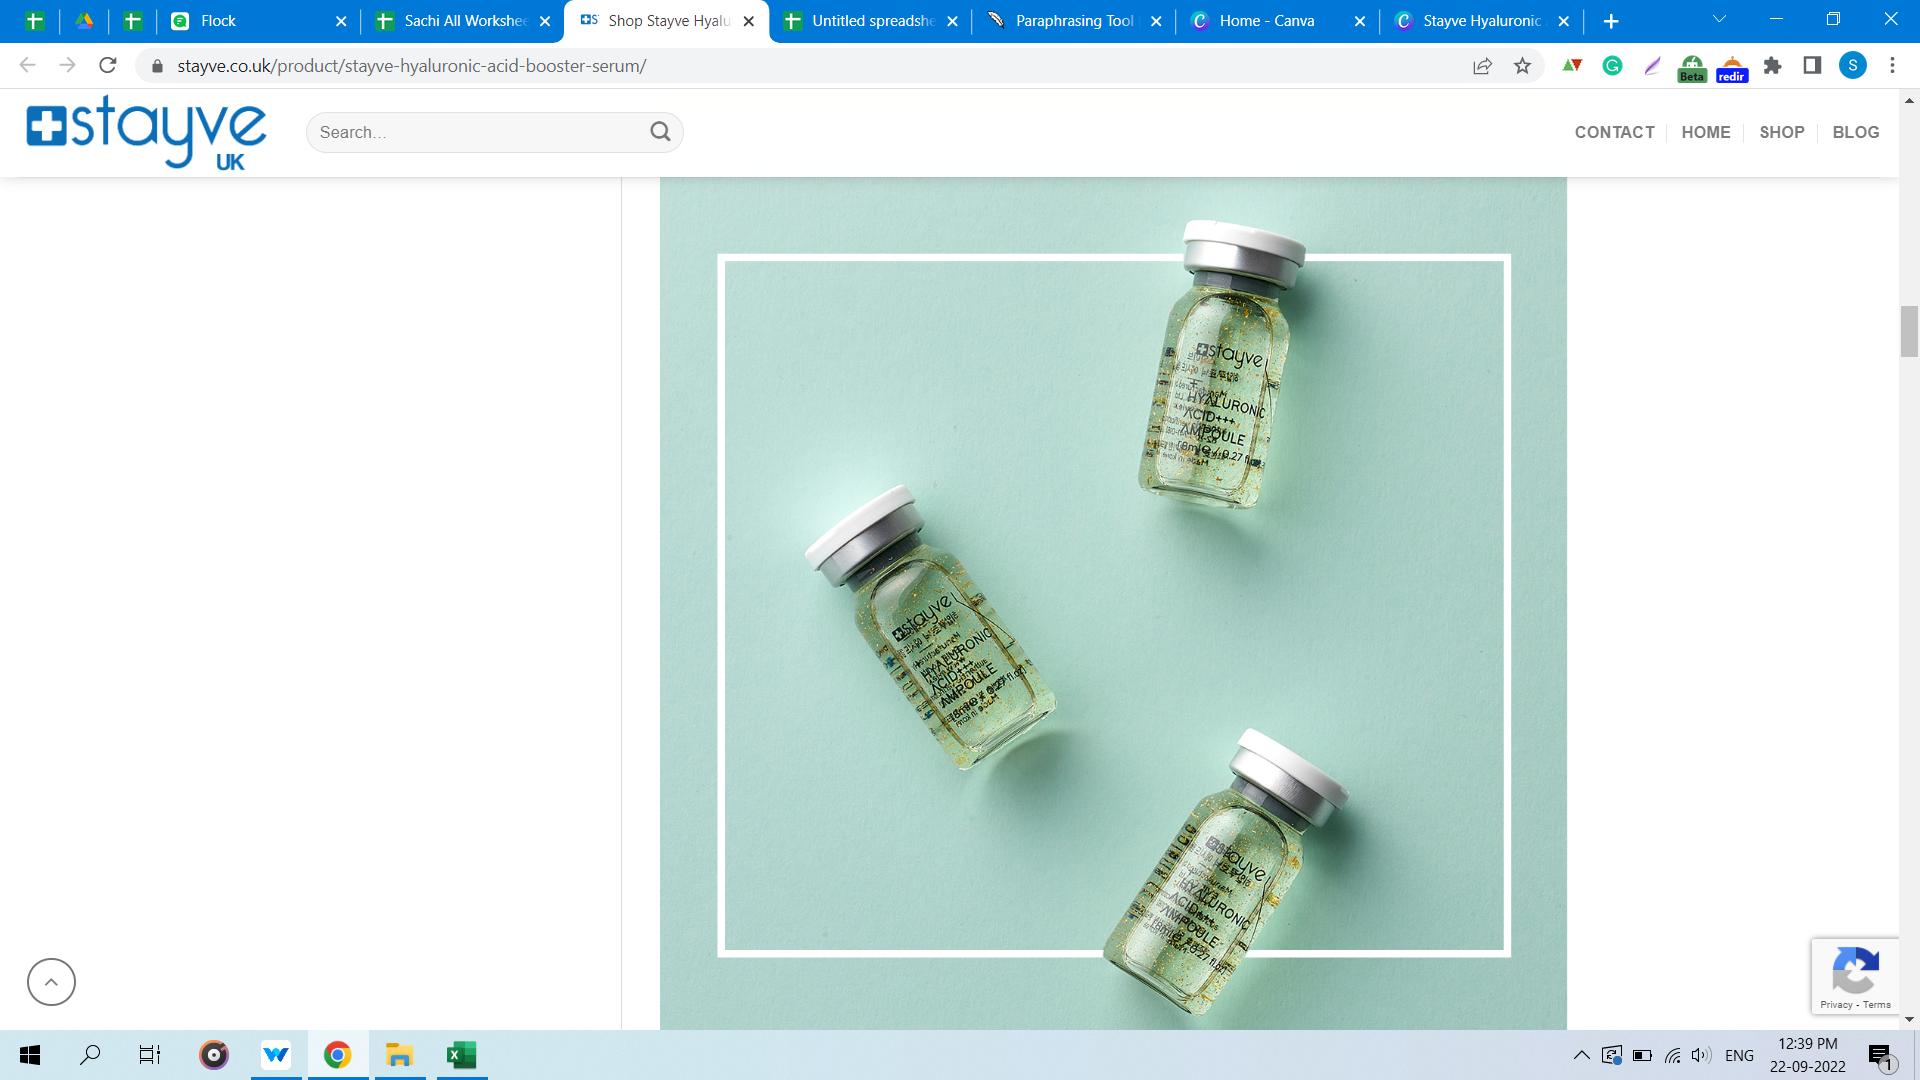Expand the tab search chevron
The width and height of the screenshot is (1920, 1080).
pyautogui.click(x=1719, y=20)
